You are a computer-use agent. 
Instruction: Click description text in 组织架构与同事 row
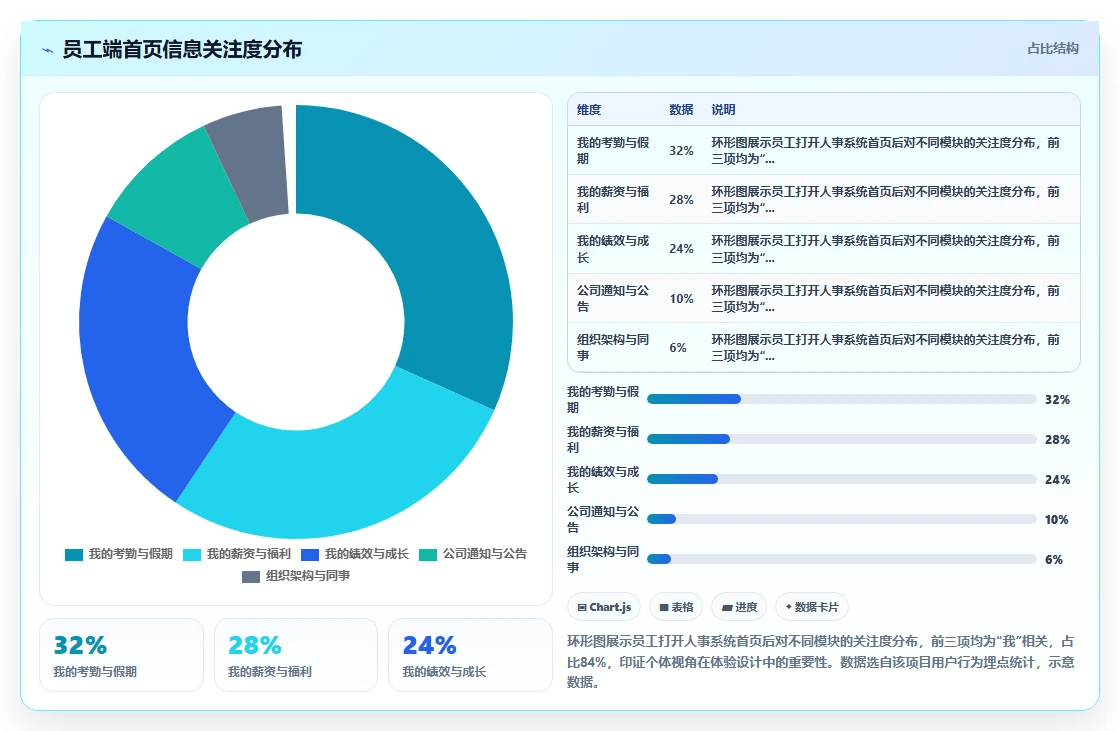click(886, 347)
